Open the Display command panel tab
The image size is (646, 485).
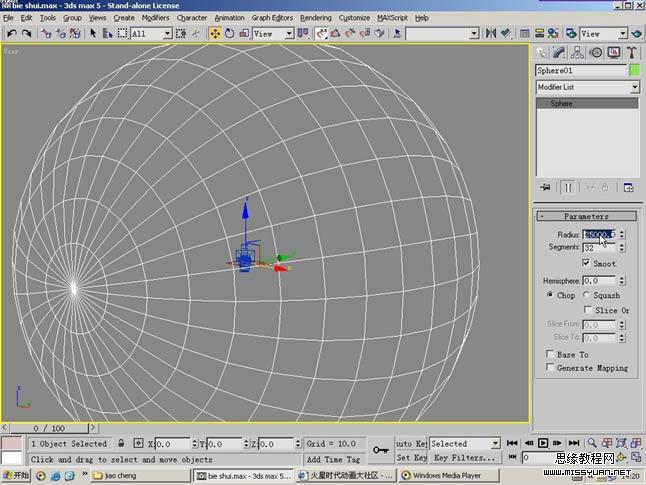click(x=614, y=52)
